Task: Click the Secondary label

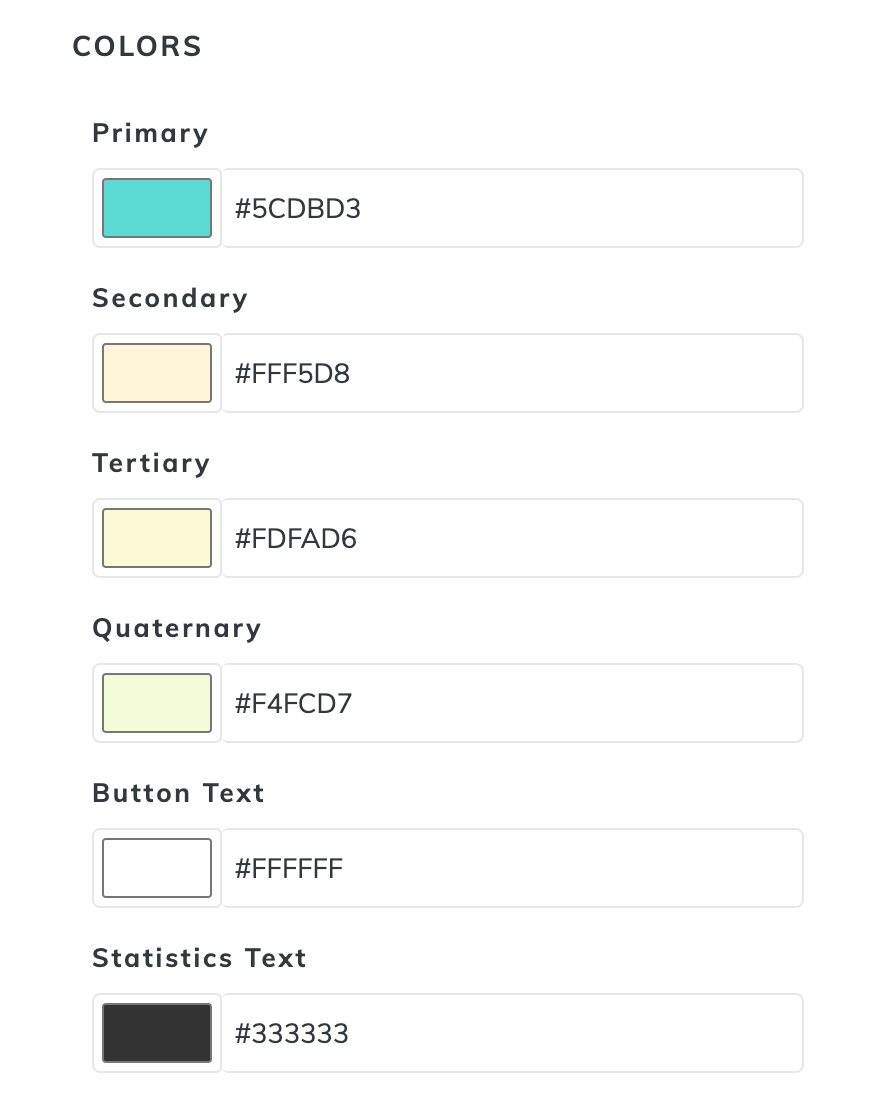Action: coord(170,298)
